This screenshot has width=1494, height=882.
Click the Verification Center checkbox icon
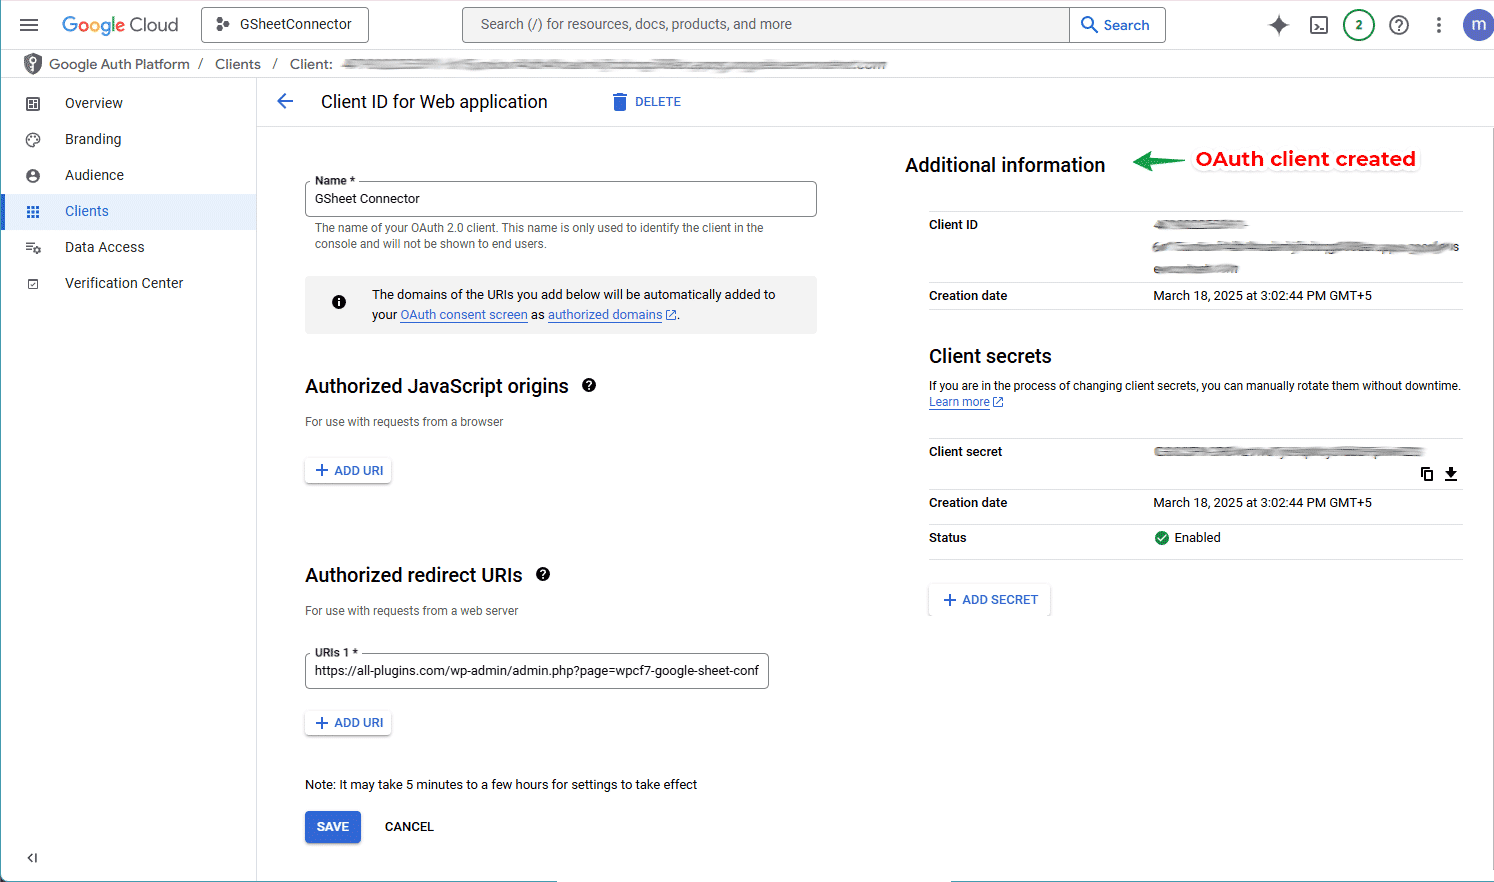point(33,284)
